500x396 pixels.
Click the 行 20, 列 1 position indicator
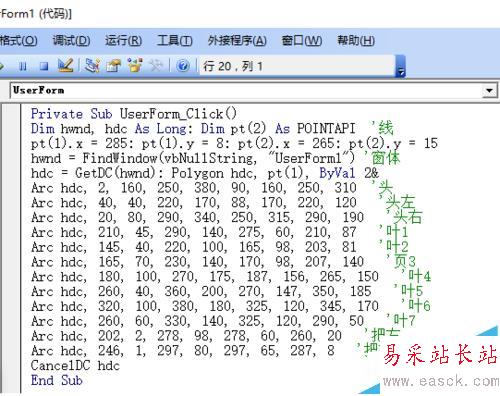[233, 66]
